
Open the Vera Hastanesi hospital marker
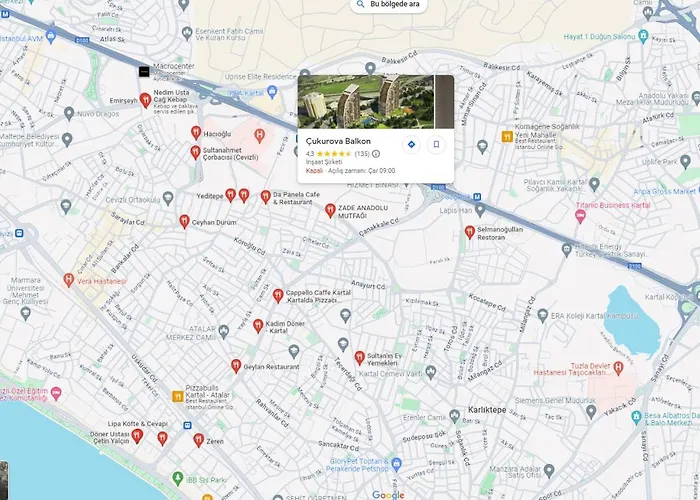(68, 280)
